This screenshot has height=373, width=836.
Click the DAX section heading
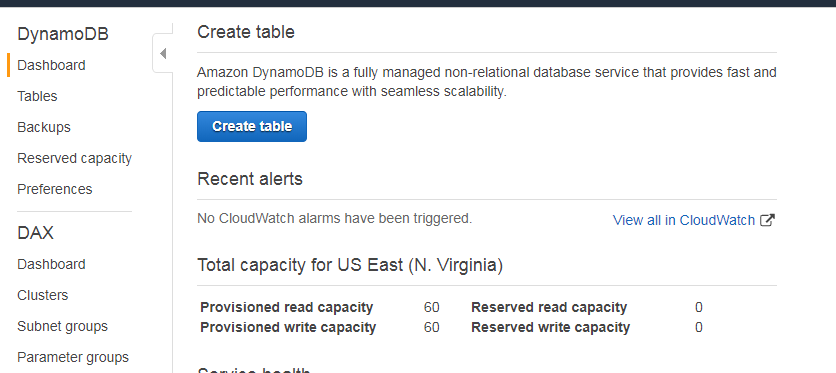click(35, 233)
